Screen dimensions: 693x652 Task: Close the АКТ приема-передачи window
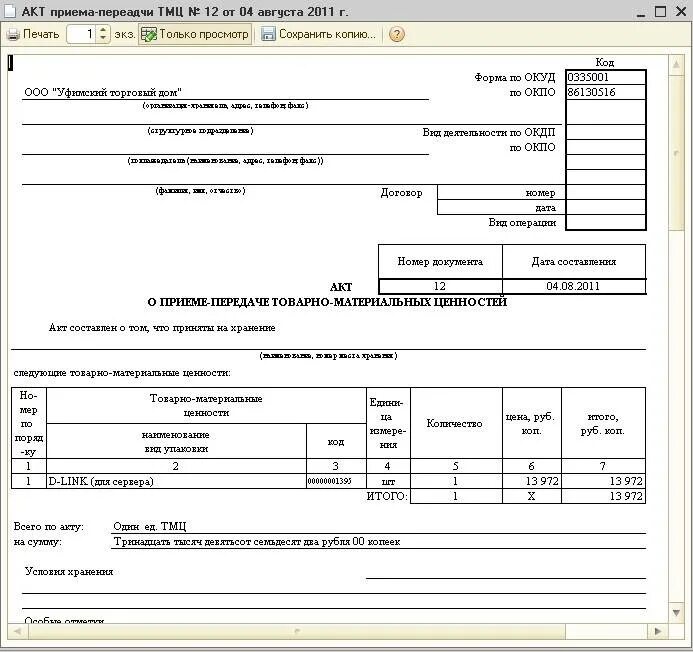[x=681, y=11]
